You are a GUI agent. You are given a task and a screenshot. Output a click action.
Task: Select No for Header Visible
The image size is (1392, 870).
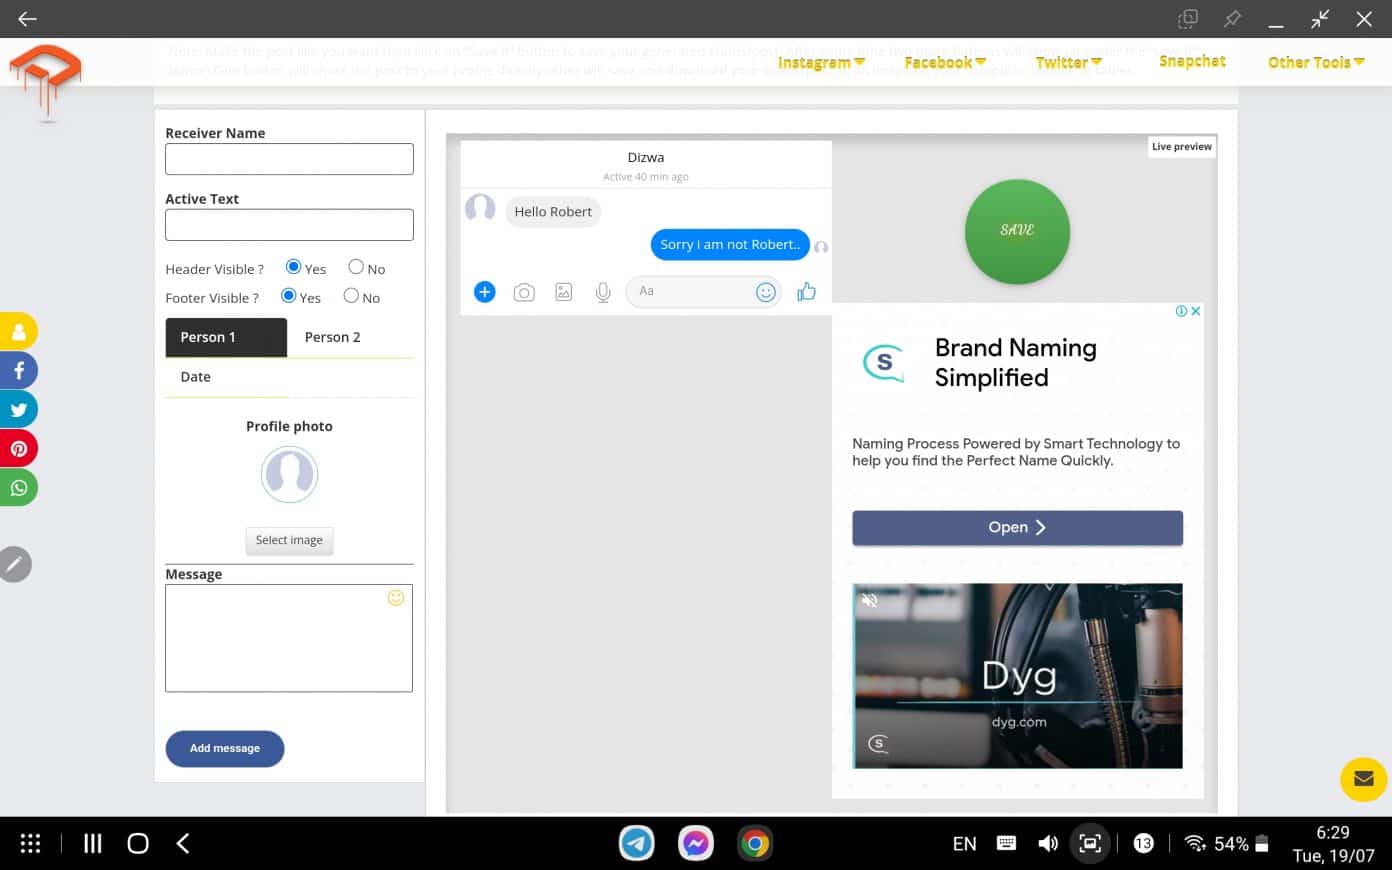pyautogui.click(x=355, y=266)
